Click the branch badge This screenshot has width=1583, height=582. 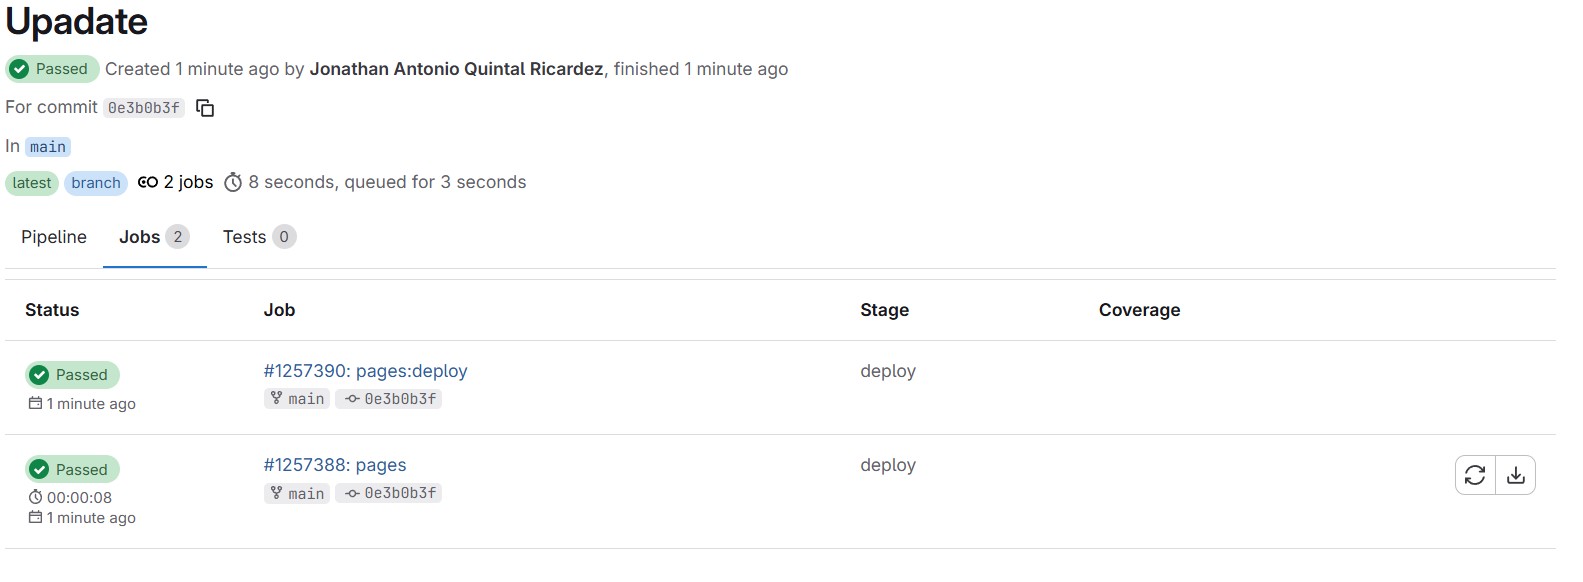[x=96, y=183]
